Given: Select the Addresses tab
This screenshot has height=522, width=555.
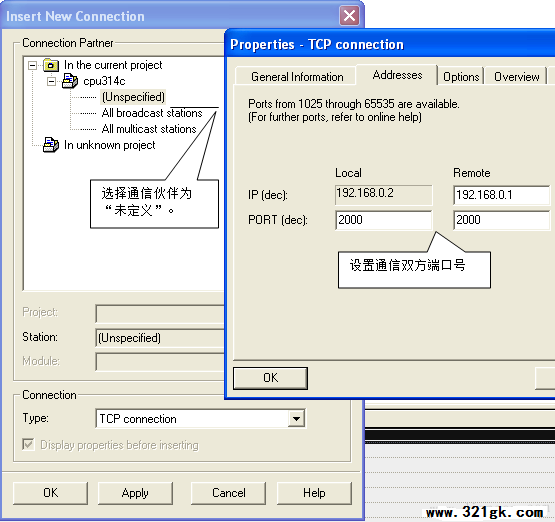Looking at the screenshot, I should click(x=397, y=75).
